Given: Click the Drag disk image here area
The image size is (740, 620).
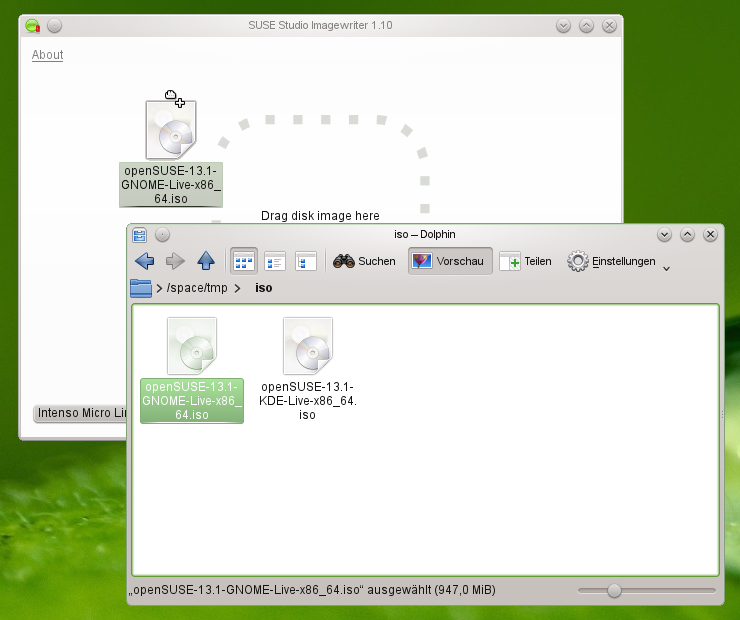Looking at the screenshot, I should (x=320, y=216).
